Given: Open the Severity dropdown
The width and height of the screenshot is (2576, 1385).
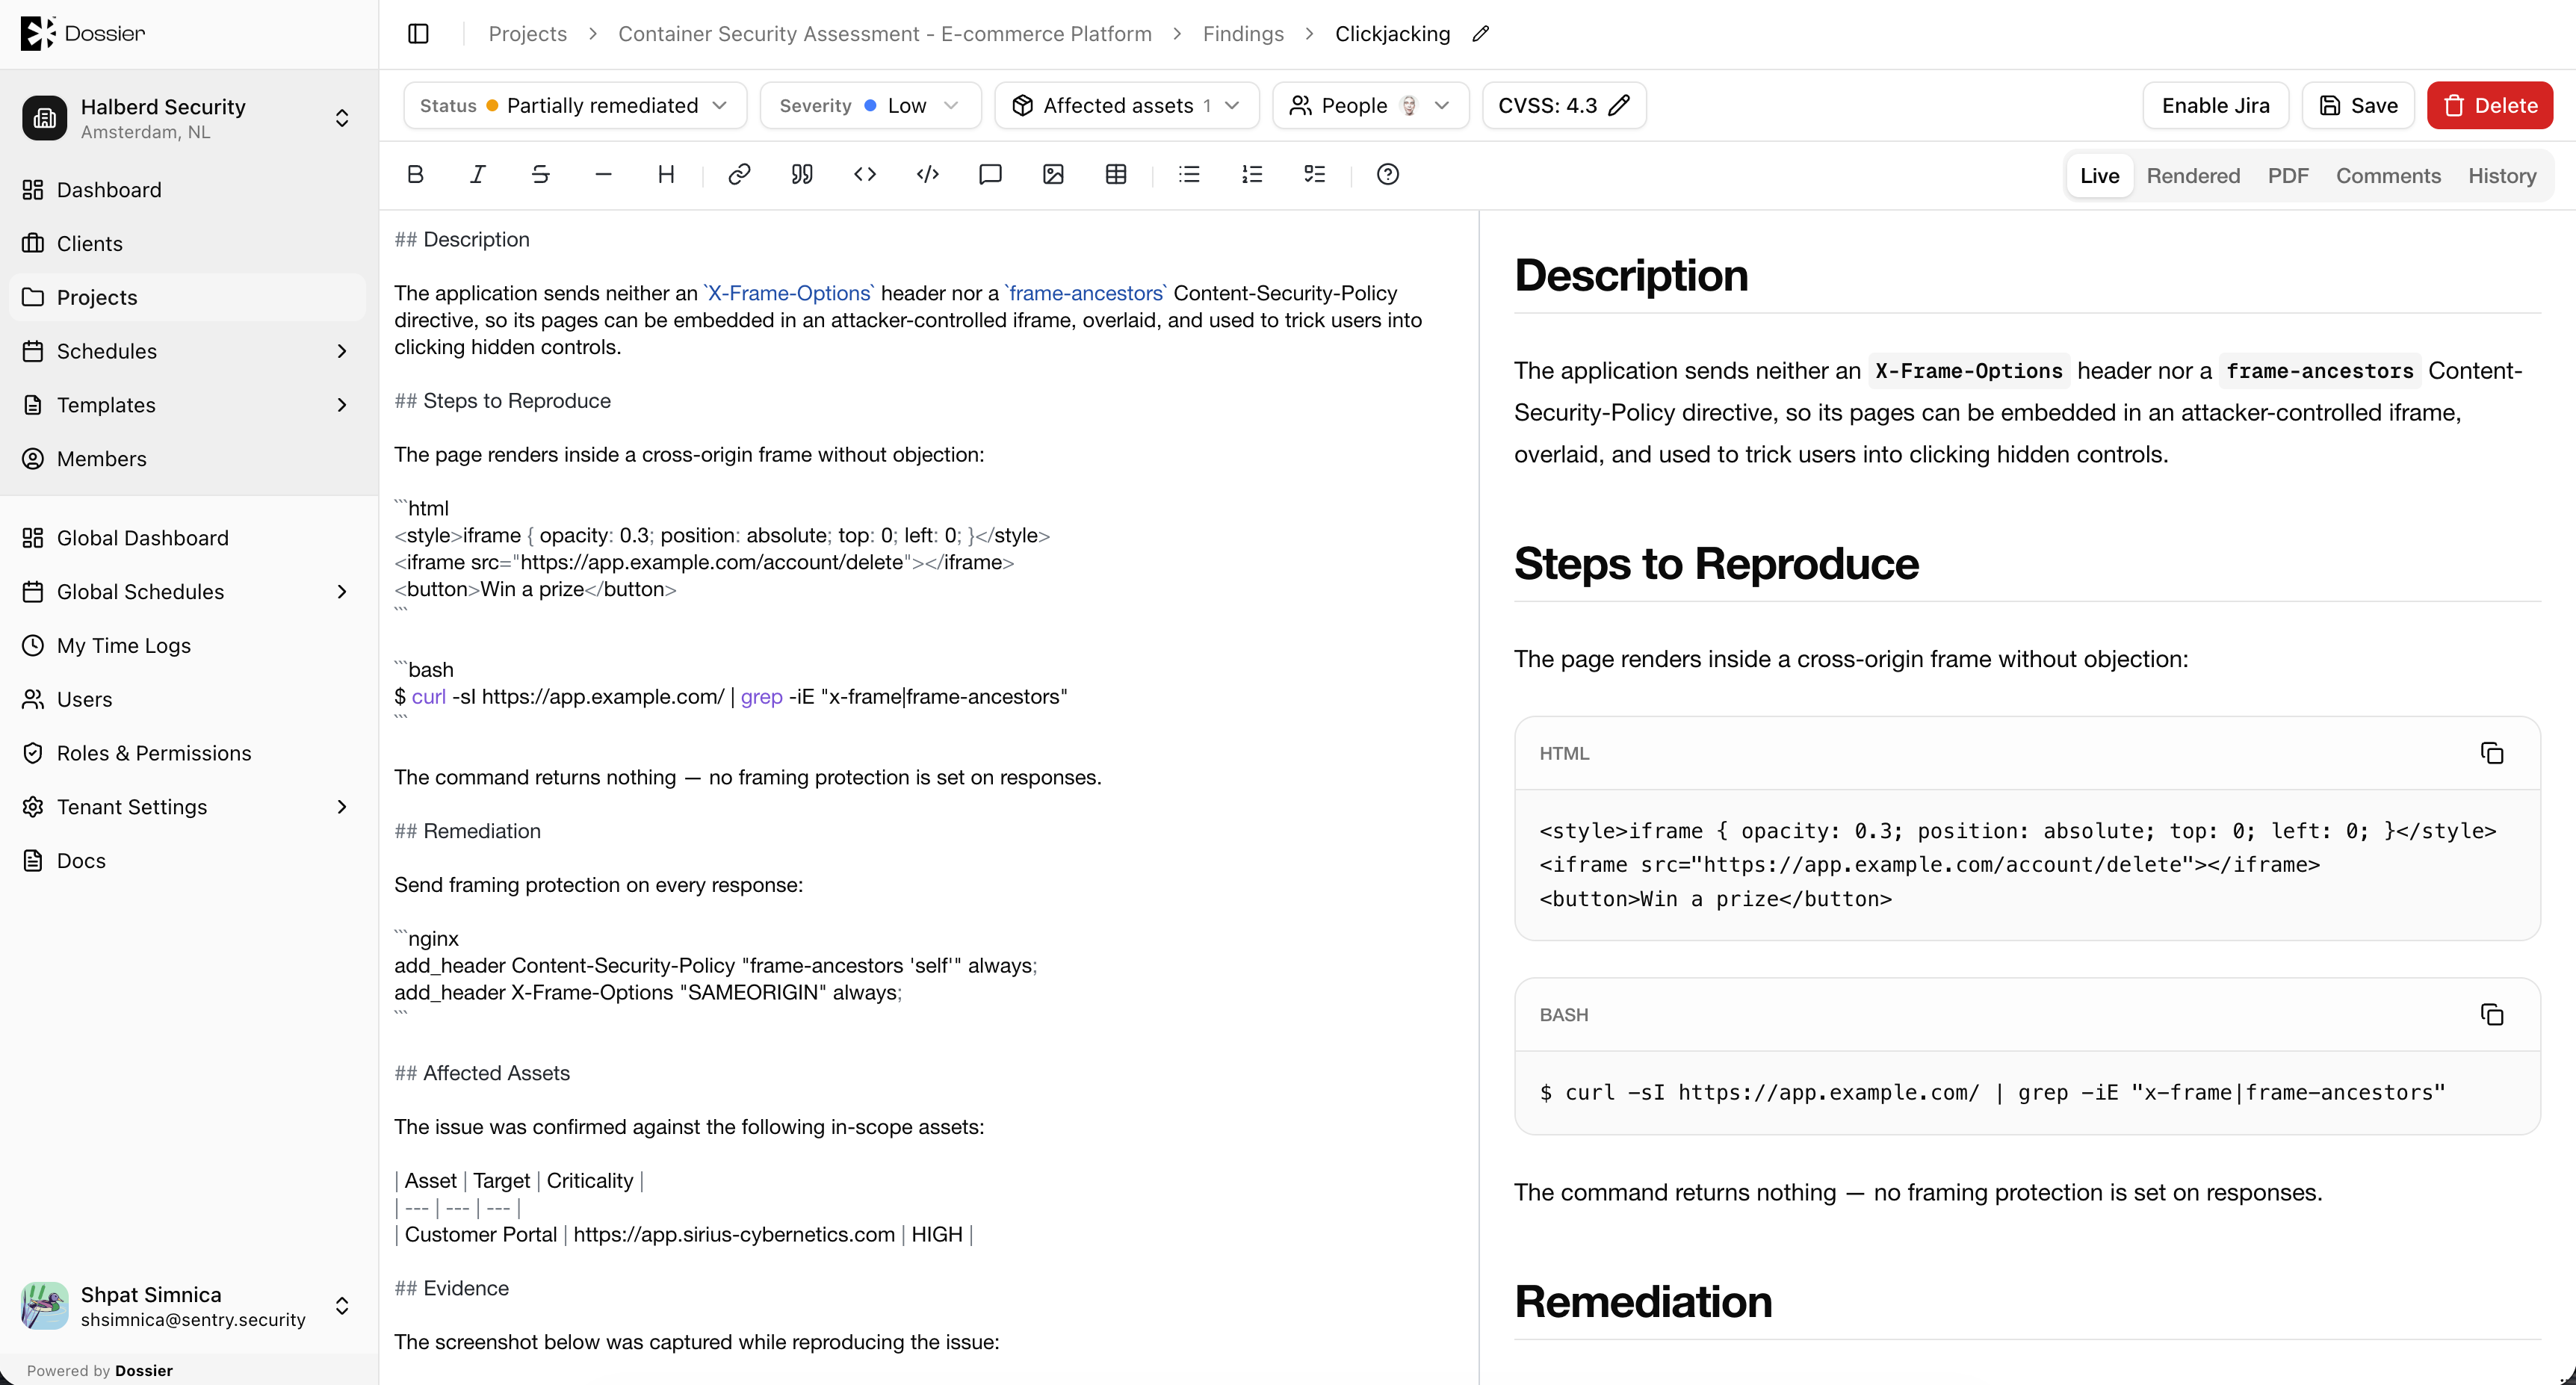Looking at the screenshot, I should click(870, 106).
